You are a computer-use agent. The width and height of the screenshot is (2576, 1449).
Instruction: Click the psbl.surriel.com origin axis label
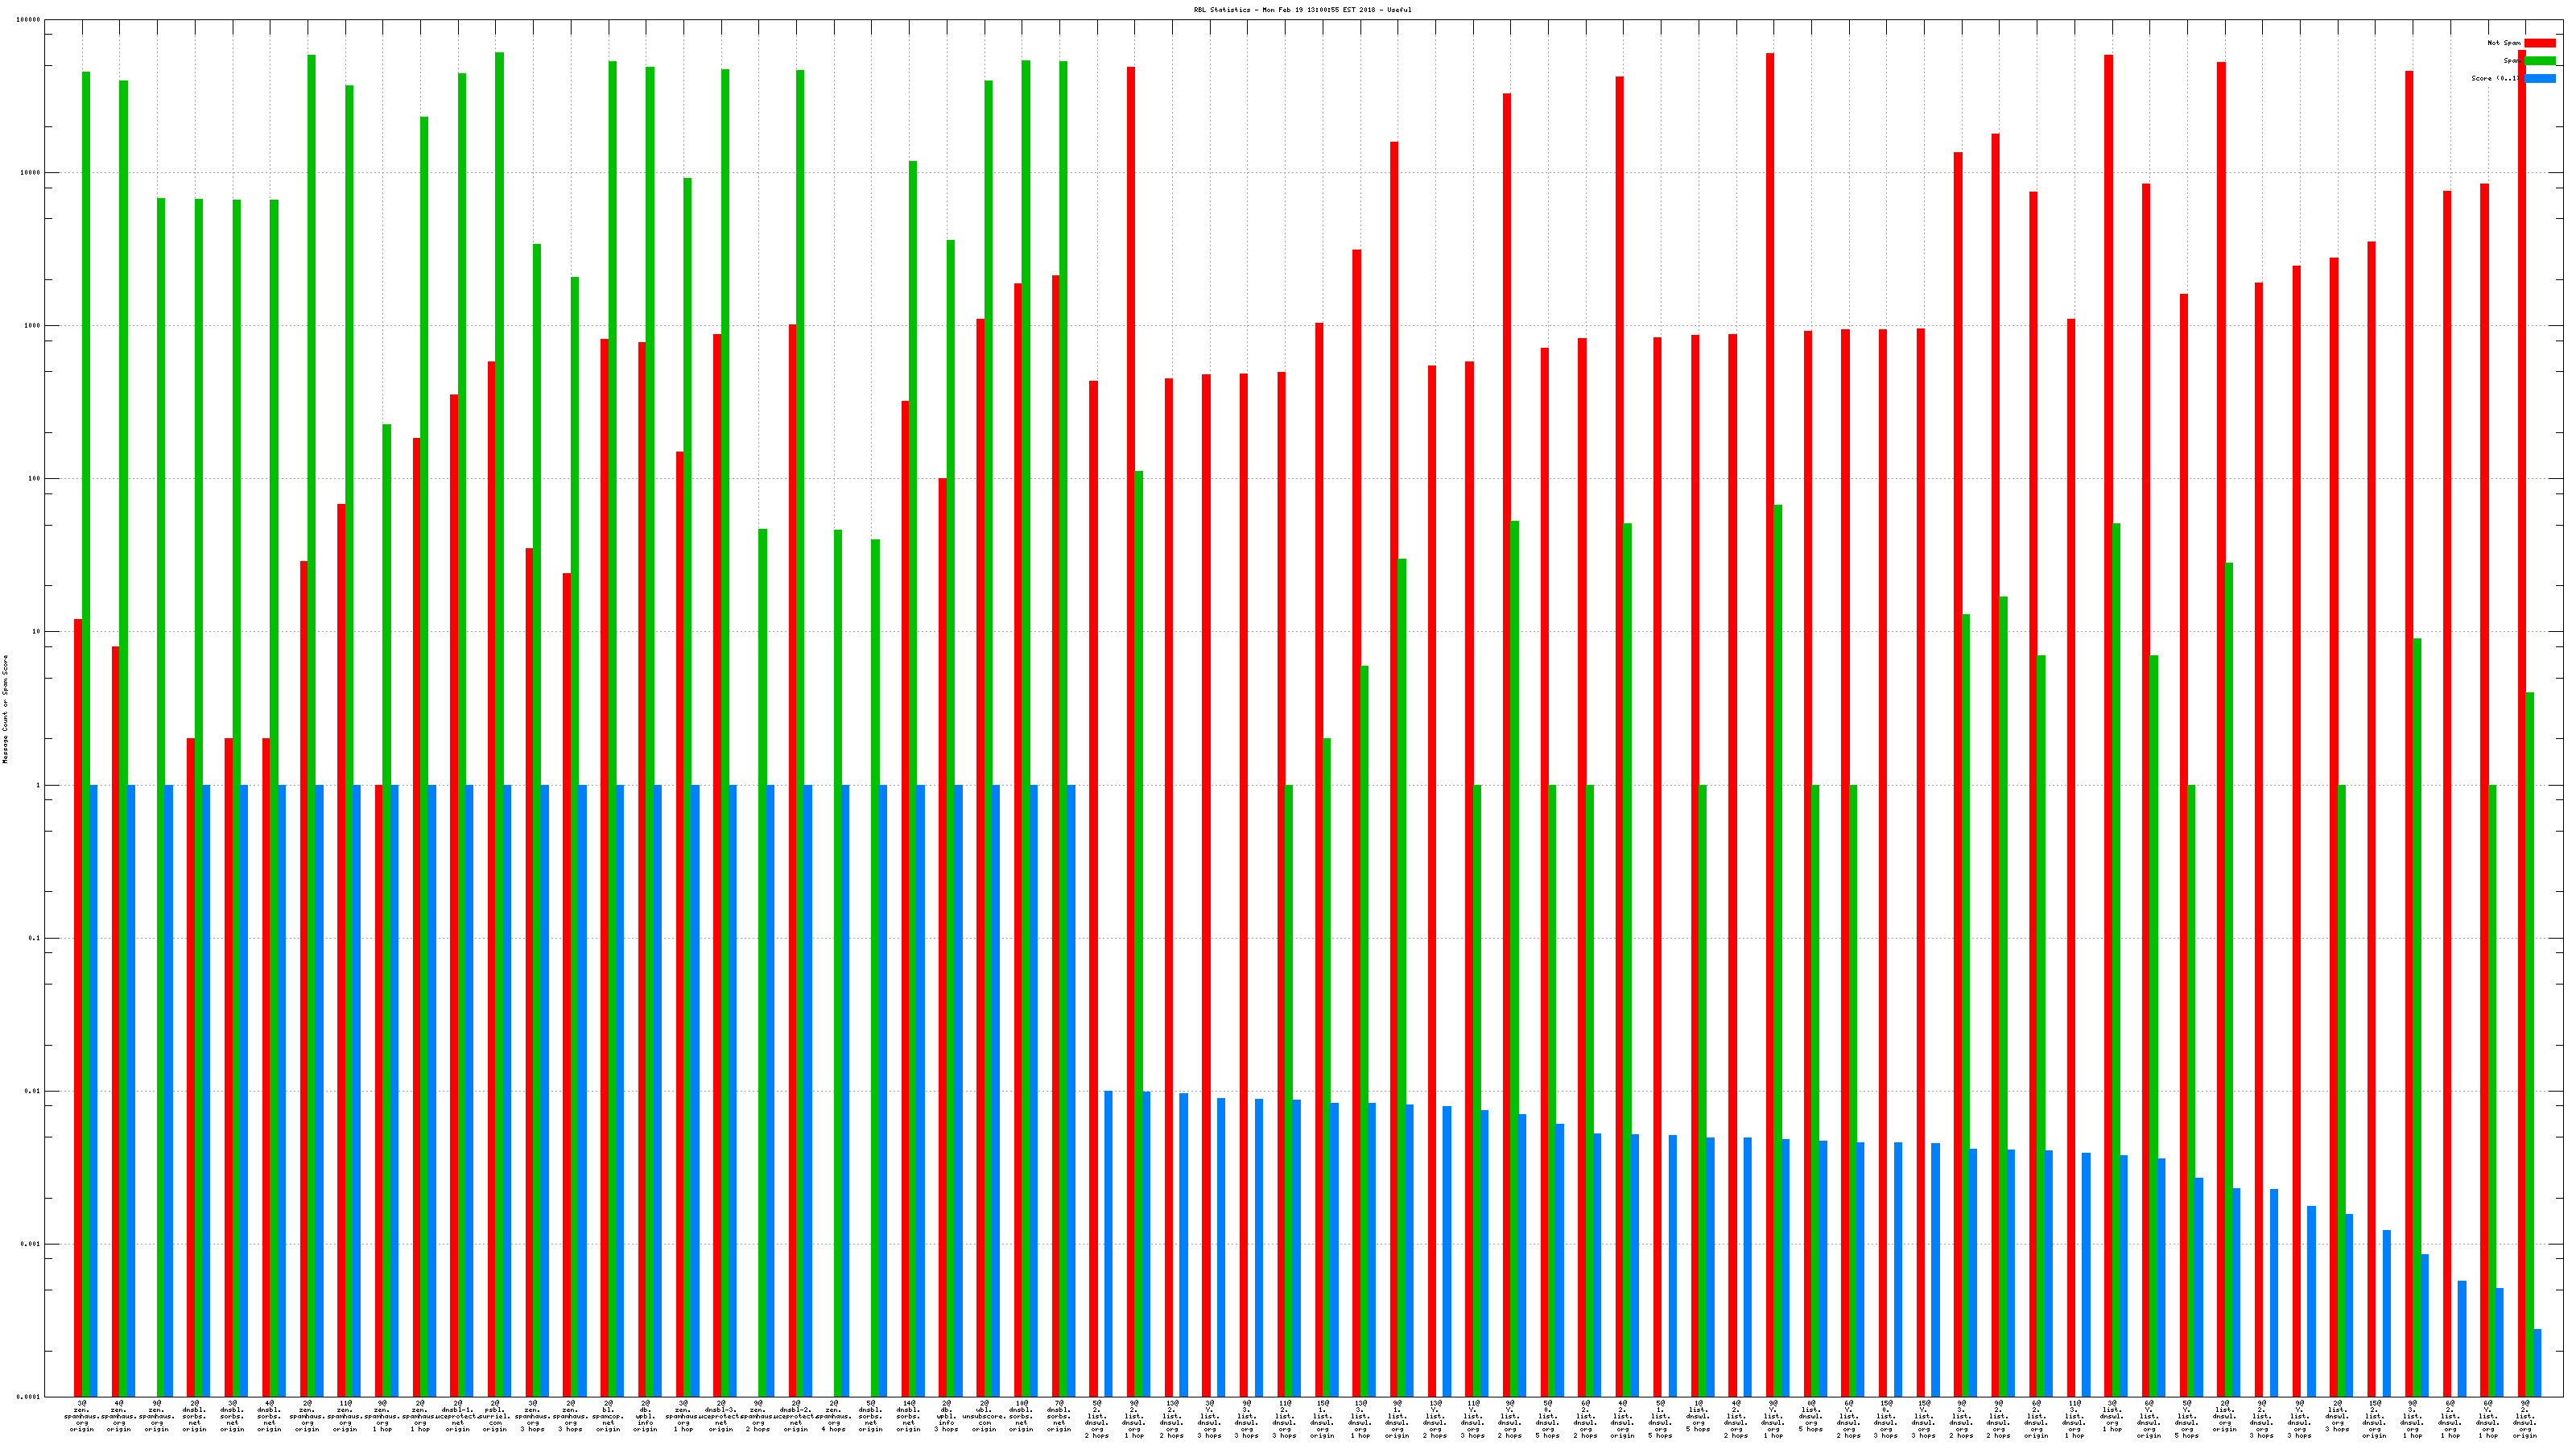point(495,1416)
